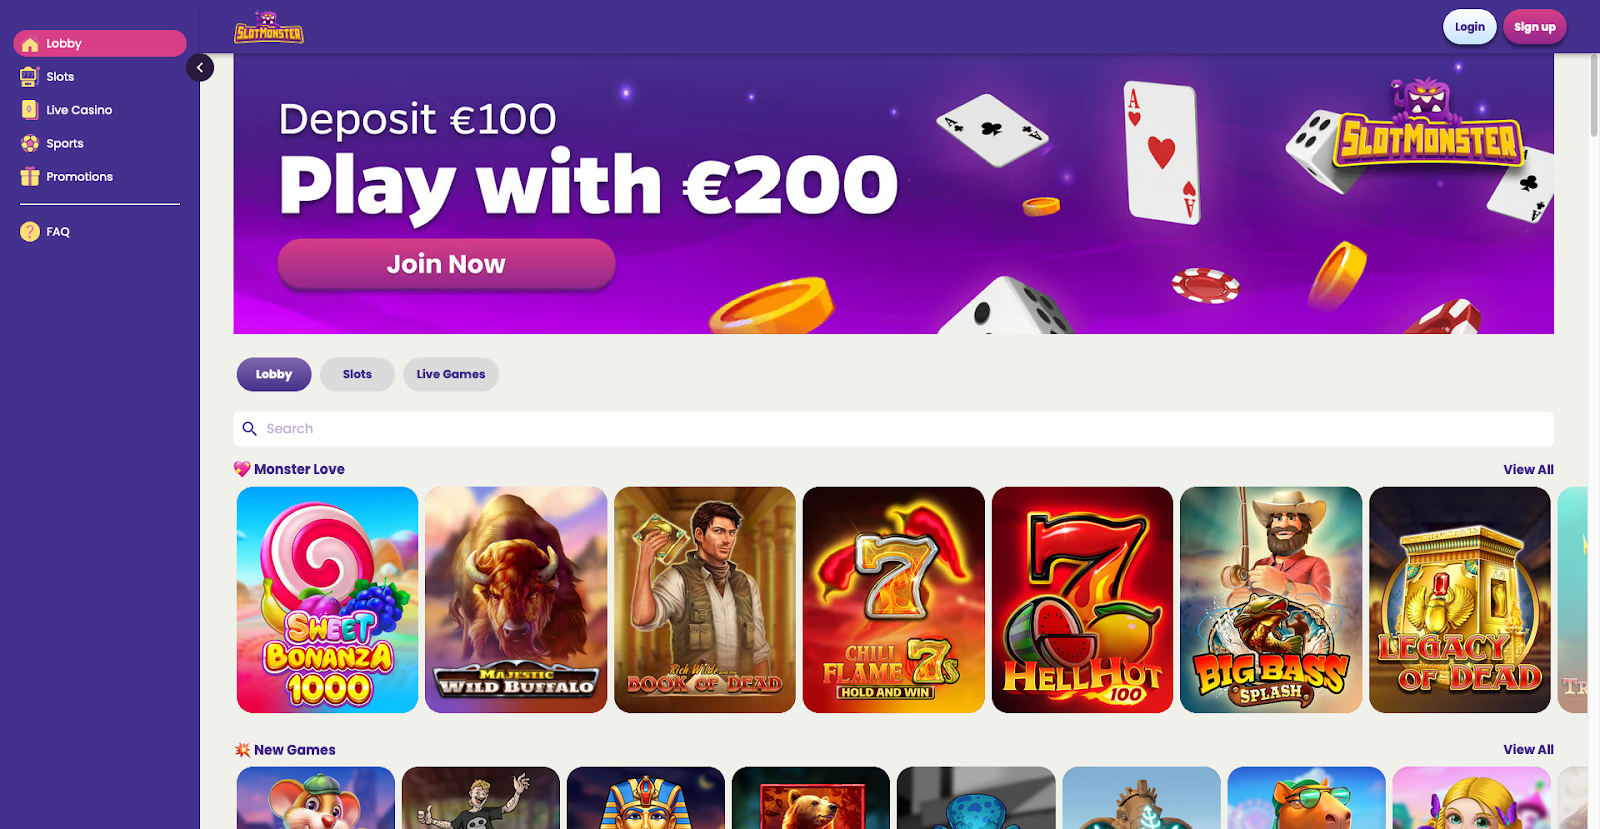
Task: Select the Sports ball icon in sidebar
Action: coord(30,143)
